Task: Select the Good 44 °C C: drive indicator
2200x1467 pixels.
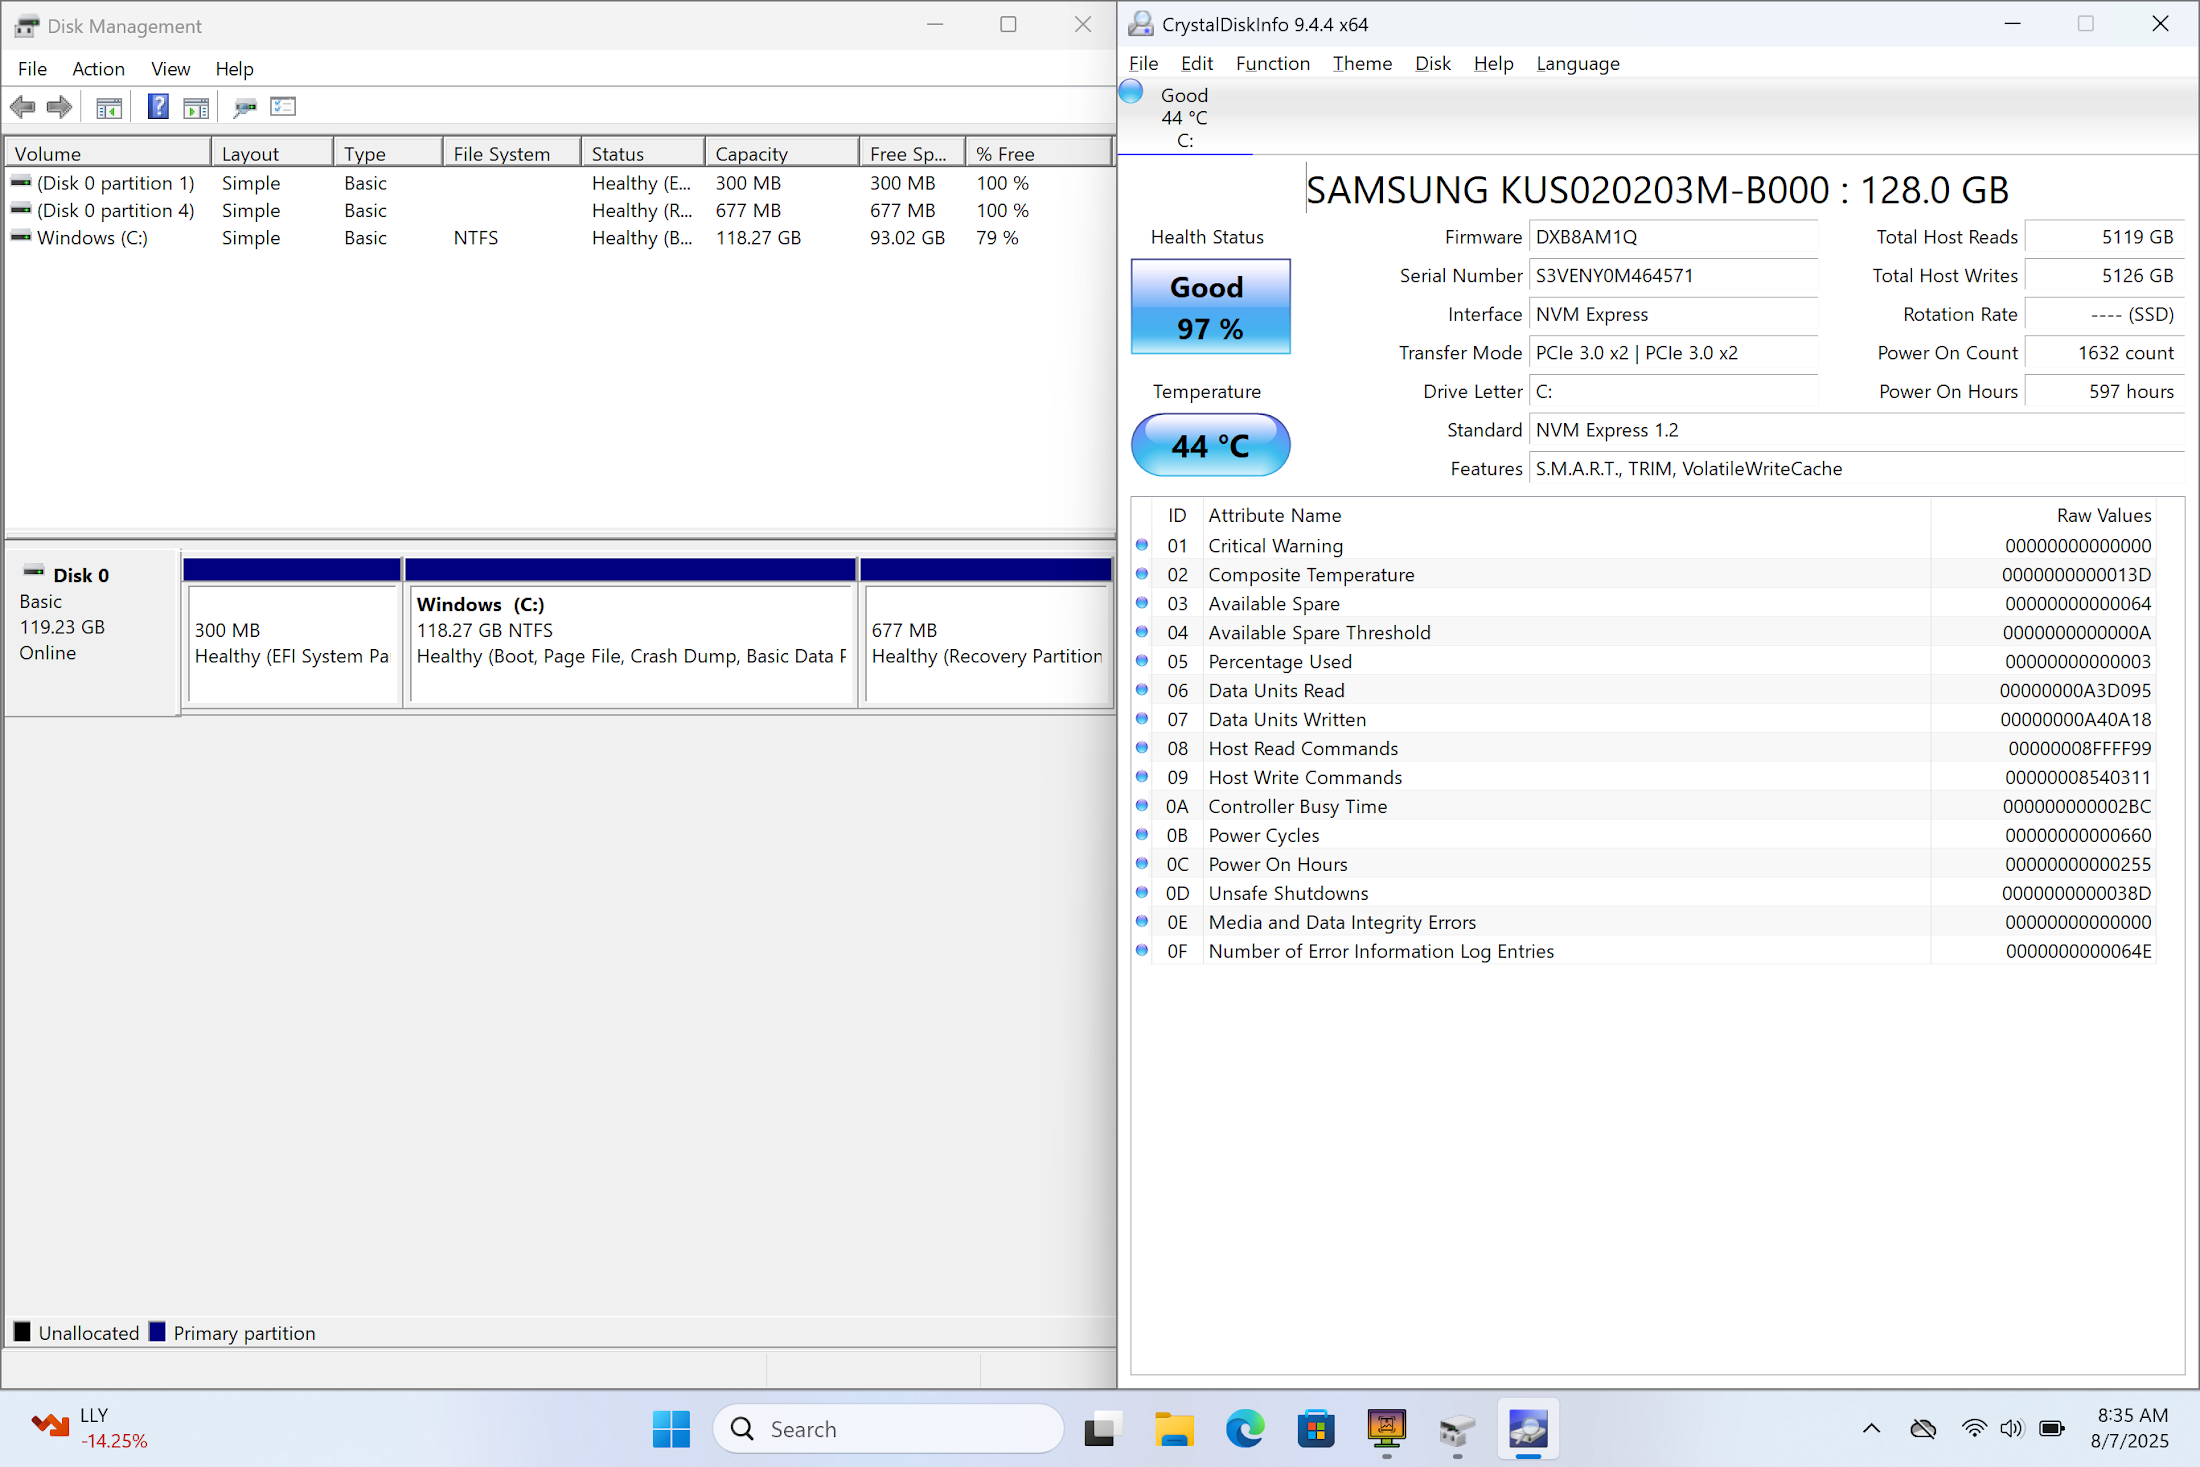Action: point(1184,118)
